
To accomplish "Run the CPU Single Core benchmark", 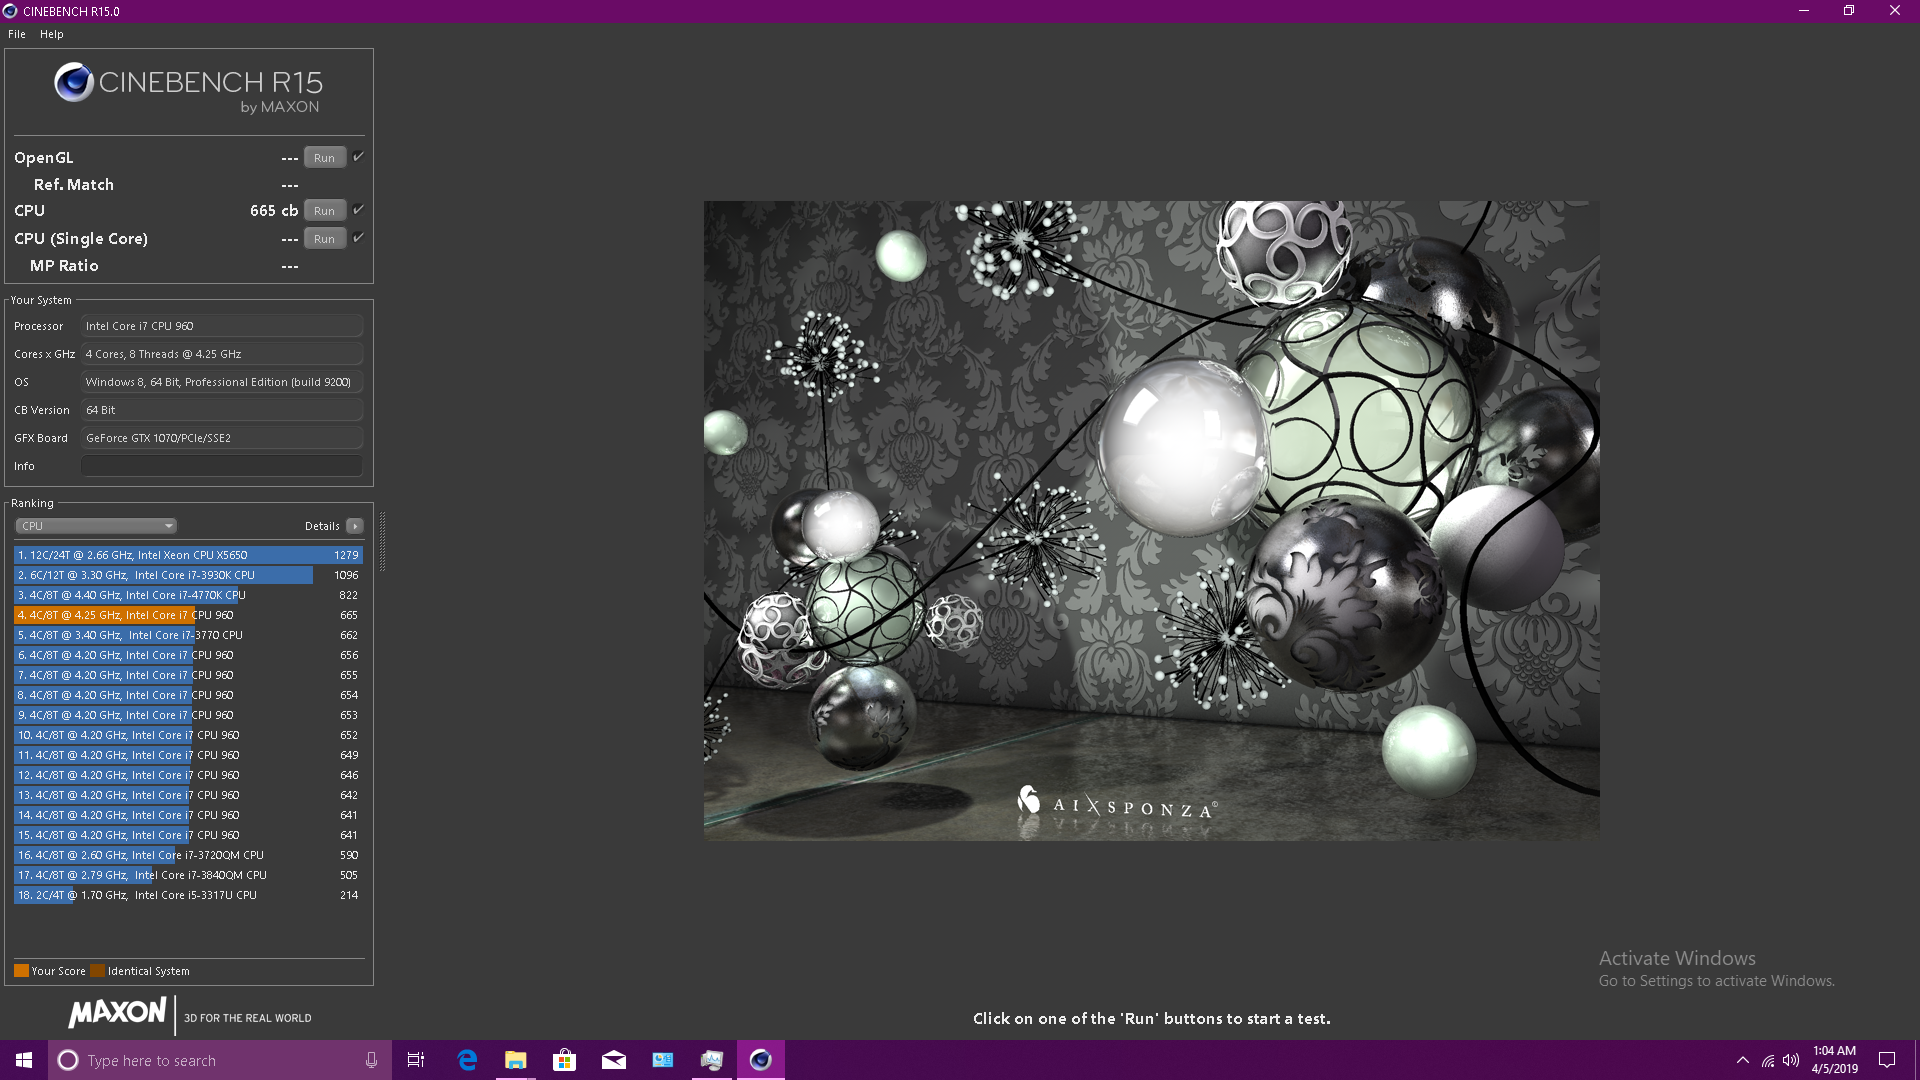I will 325,239.
